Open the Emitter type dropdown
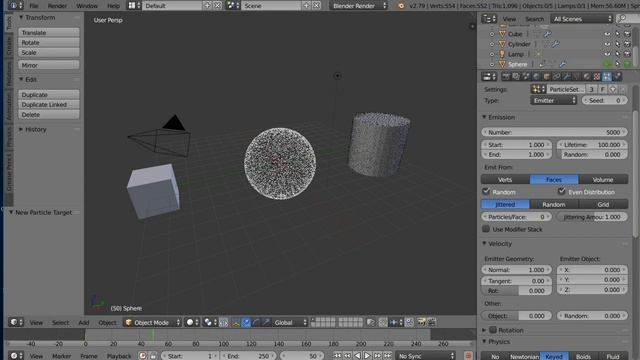This screenshot has width=640, height=360. (553, 100)
